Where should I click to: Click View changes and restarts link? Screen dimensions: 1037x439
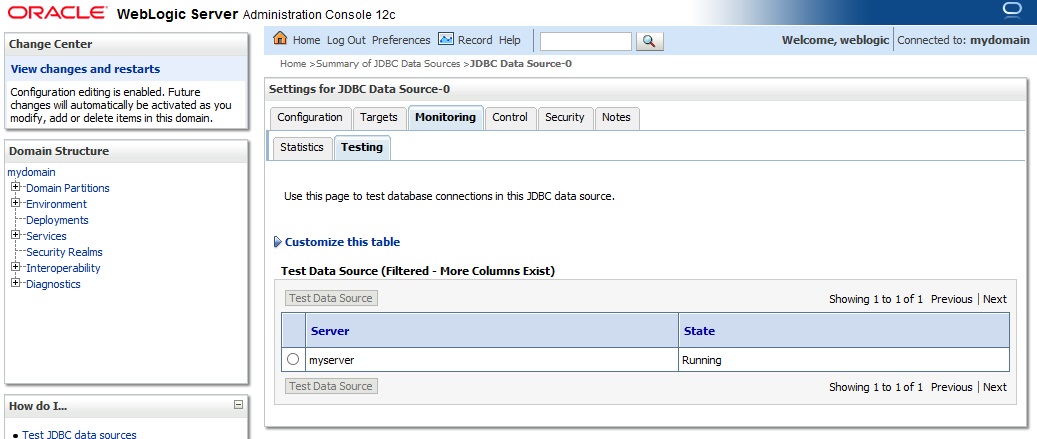click(85, 69)
